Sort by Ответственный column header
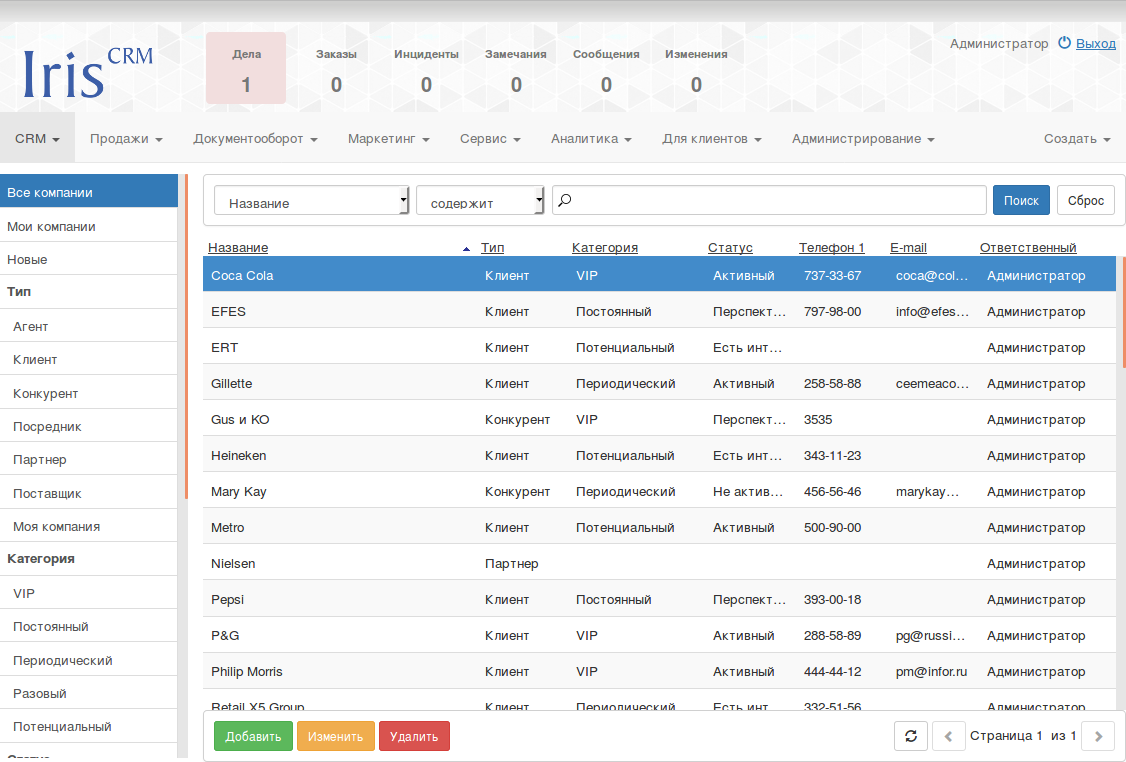 tap(1028, 247)
